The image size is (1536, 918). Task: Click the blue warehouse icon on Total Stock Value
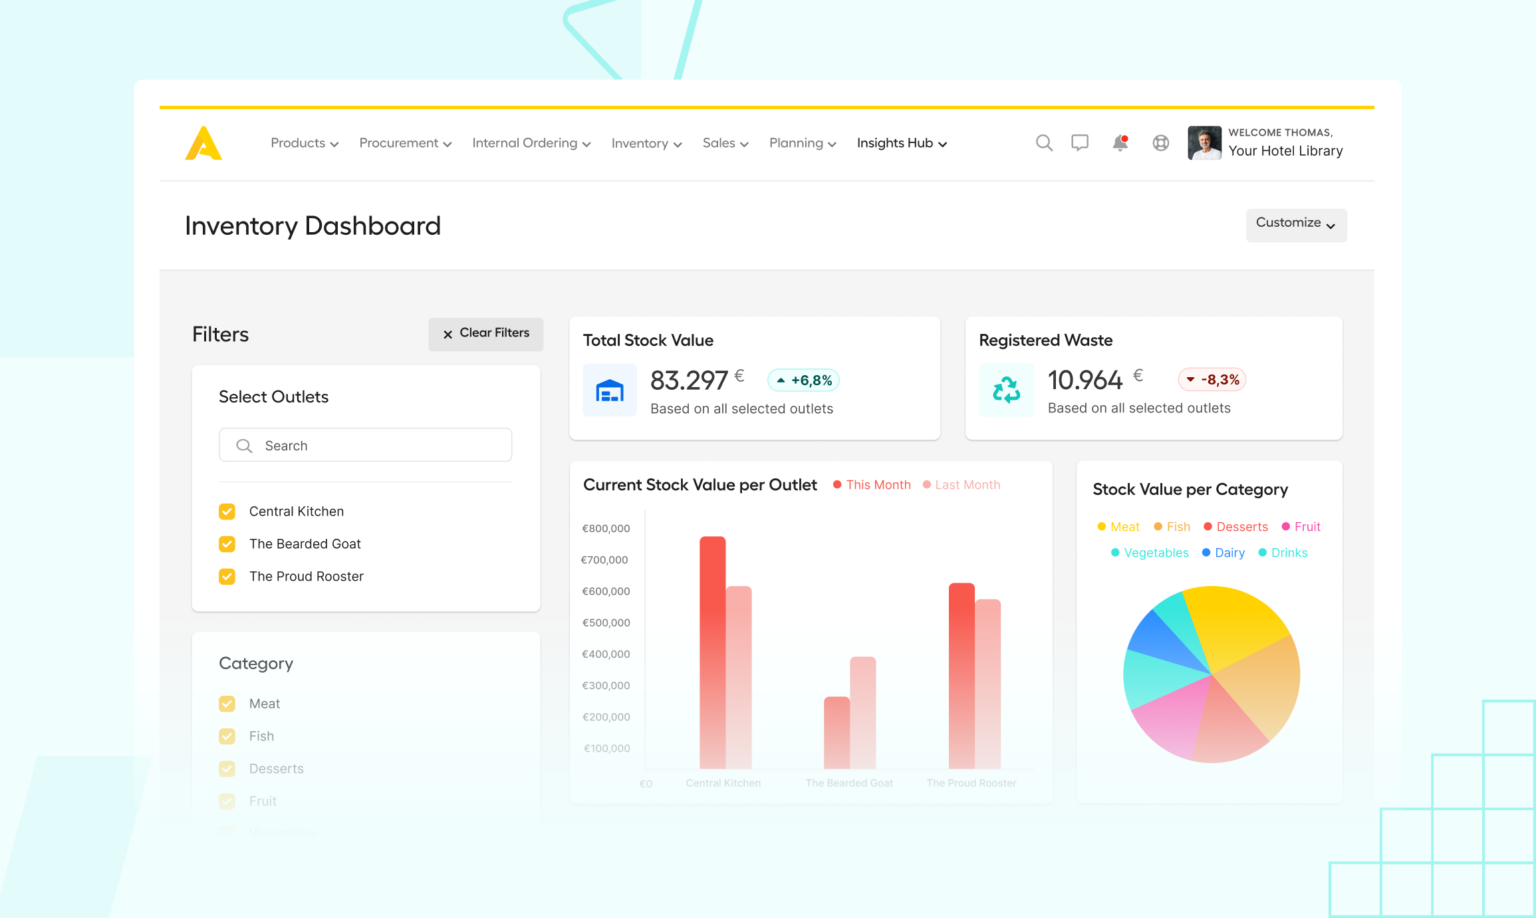[610, 390]
